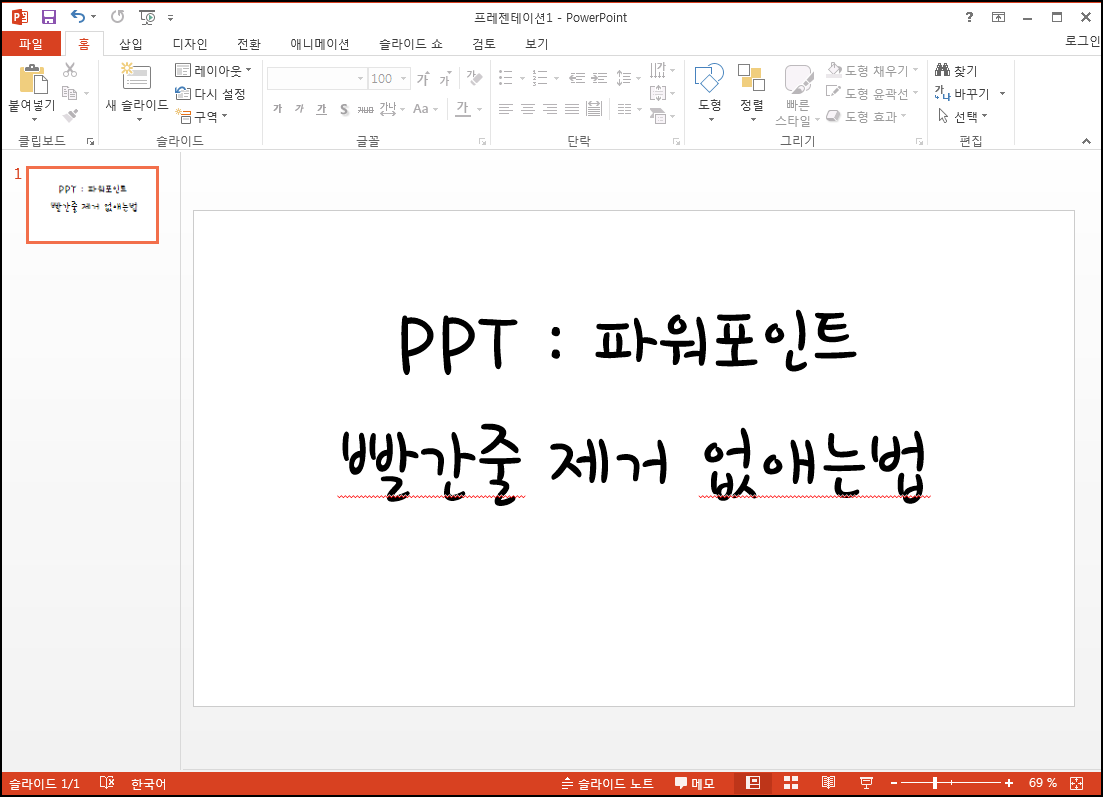Toggle Underline formatting
This screenshot has height=797, width=1103.
[321, 109]
